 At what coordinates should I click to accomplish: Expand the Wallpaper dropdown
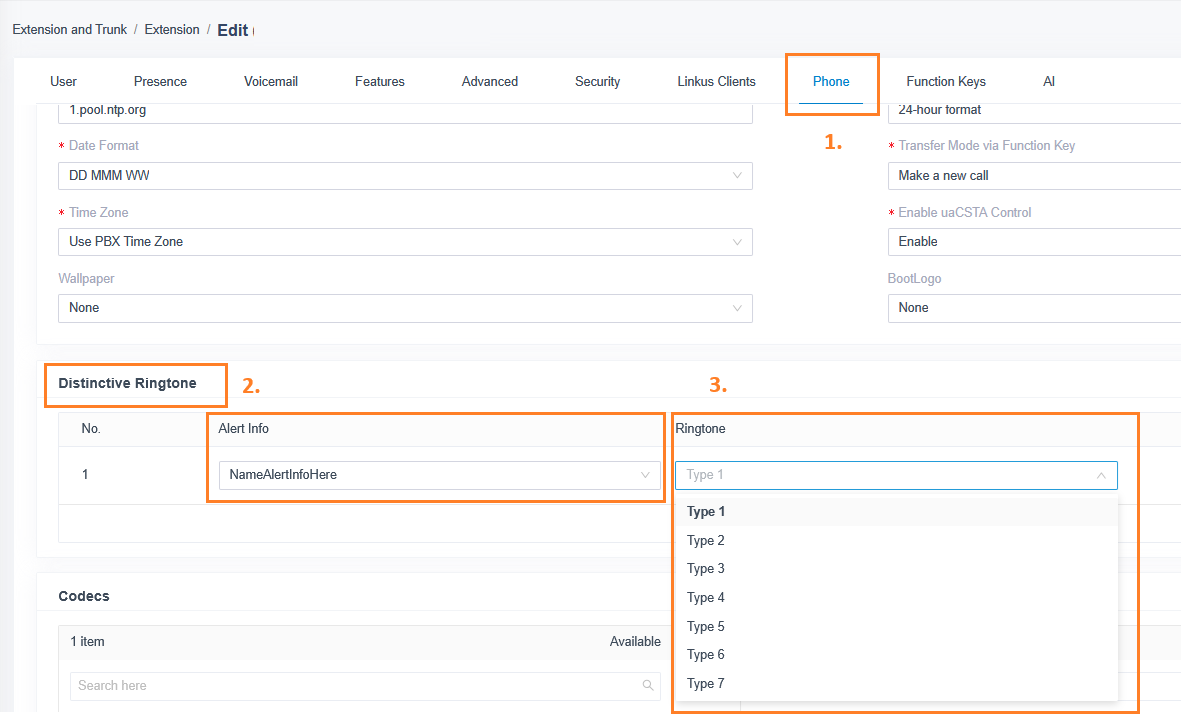pos(404,308)
